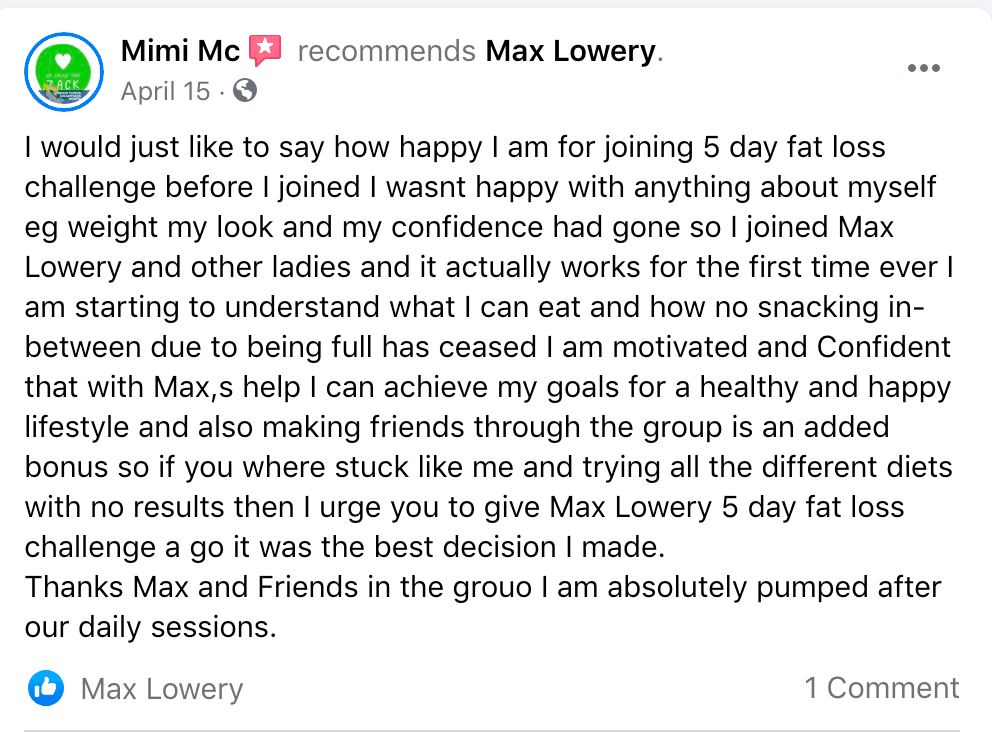This screenshot has height=732, width=992.
Task: Expand the 1 Comment link
Action: coord(881,688)
